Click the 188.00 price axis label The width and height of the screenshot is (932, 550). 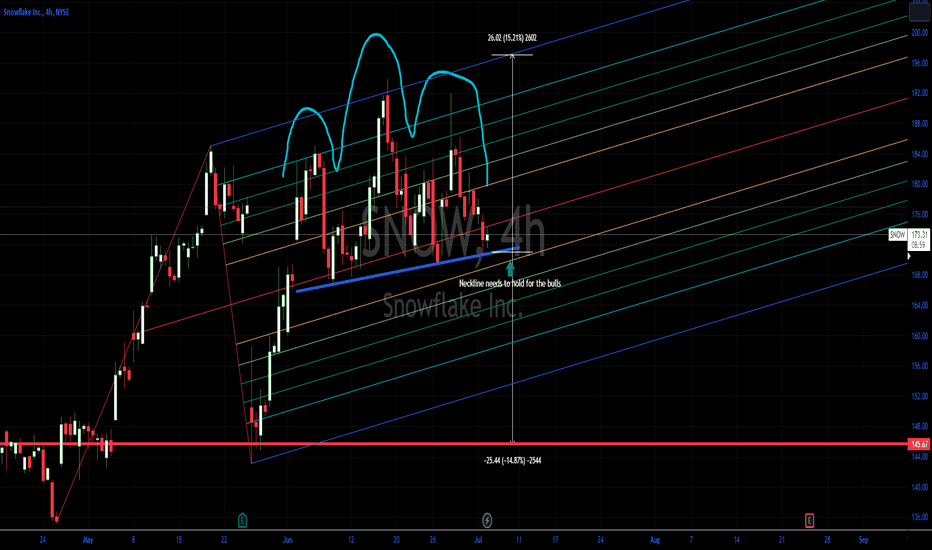(x=919, y=124)
